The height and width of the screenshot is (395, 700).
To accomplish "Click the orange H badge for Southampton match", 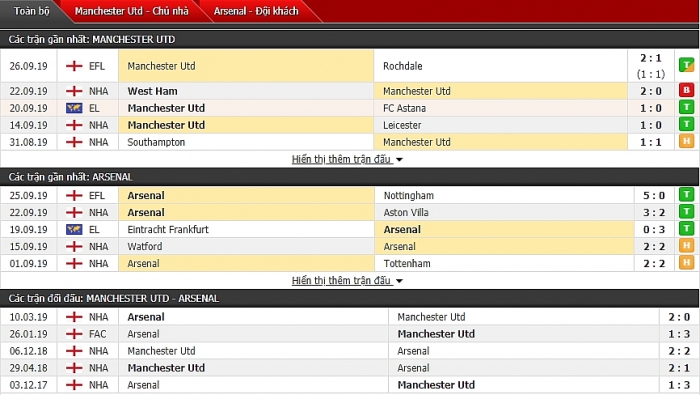I will click(687, 141).
